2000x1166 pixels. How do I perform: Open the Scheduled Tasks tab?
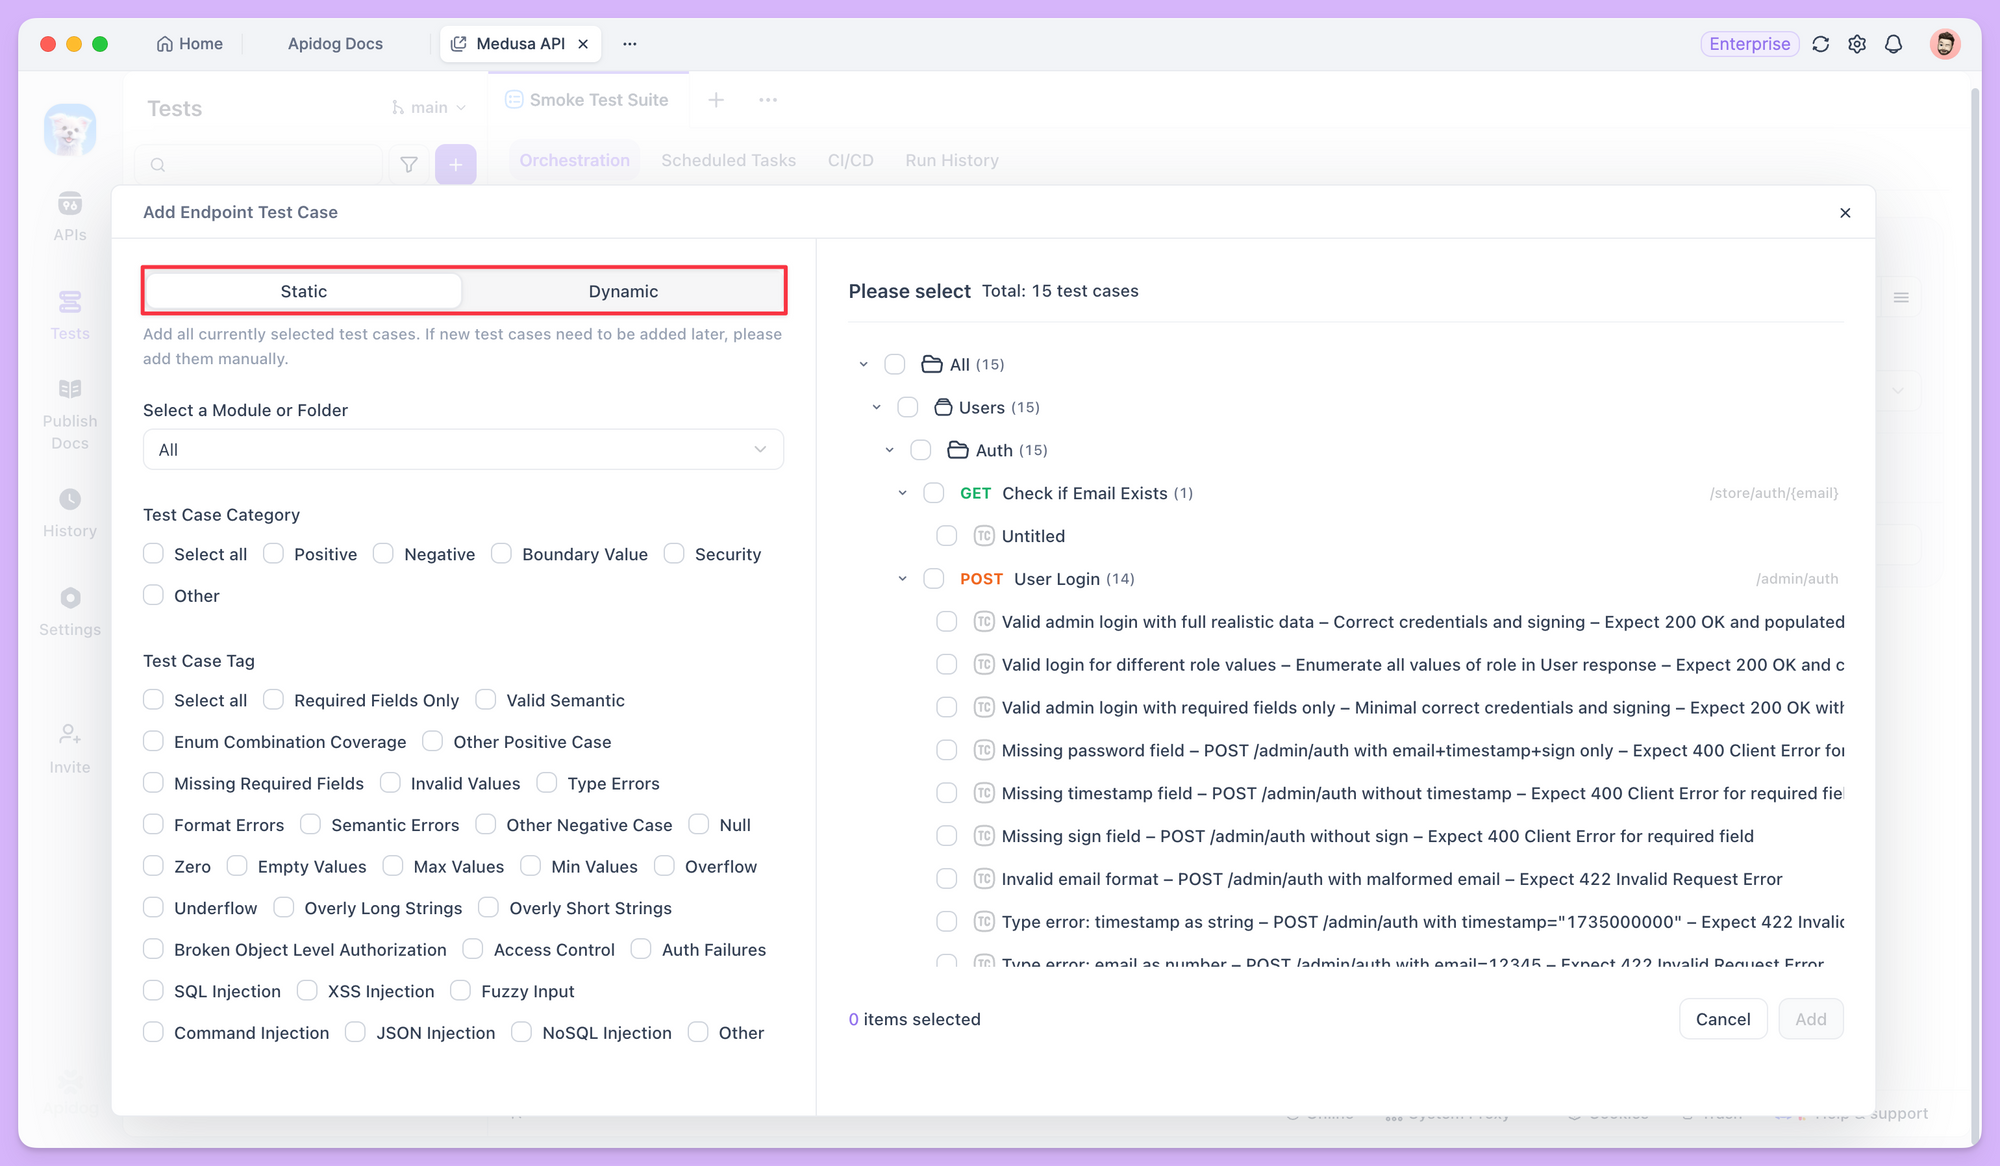tap(727, 160)
